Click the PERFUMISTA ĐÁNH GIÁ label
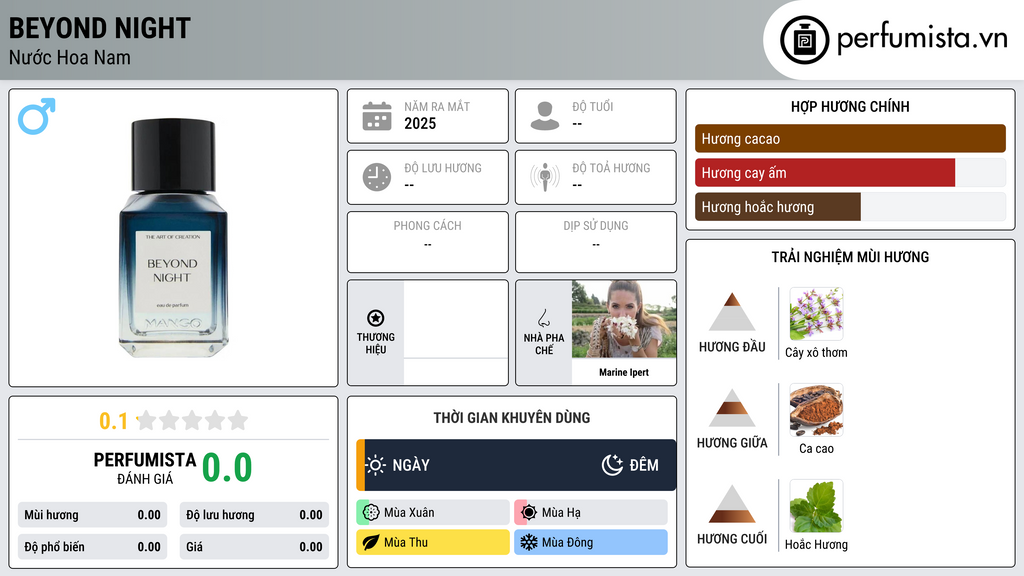 [x=145, y=468]
